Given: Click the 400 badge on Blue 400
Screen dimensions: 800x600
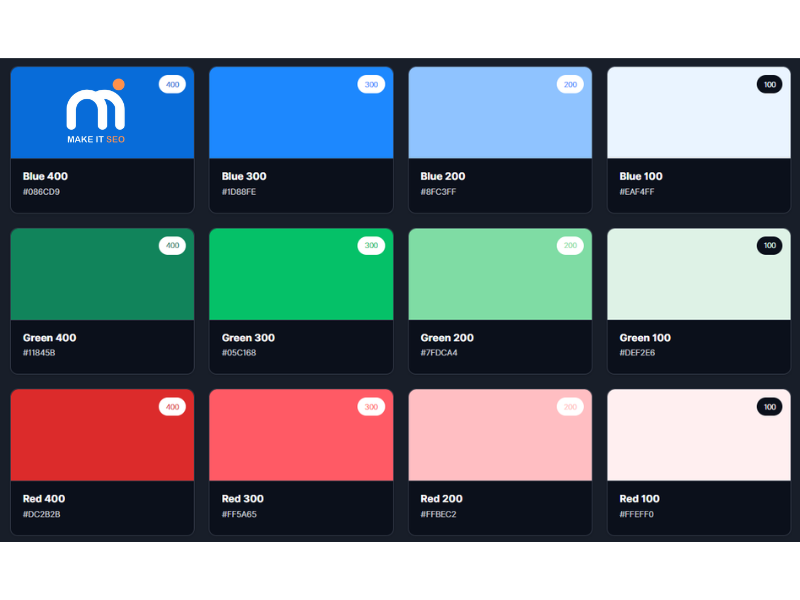Looking at the screenshot, I should pyautogui.click(x=172, y=85).
